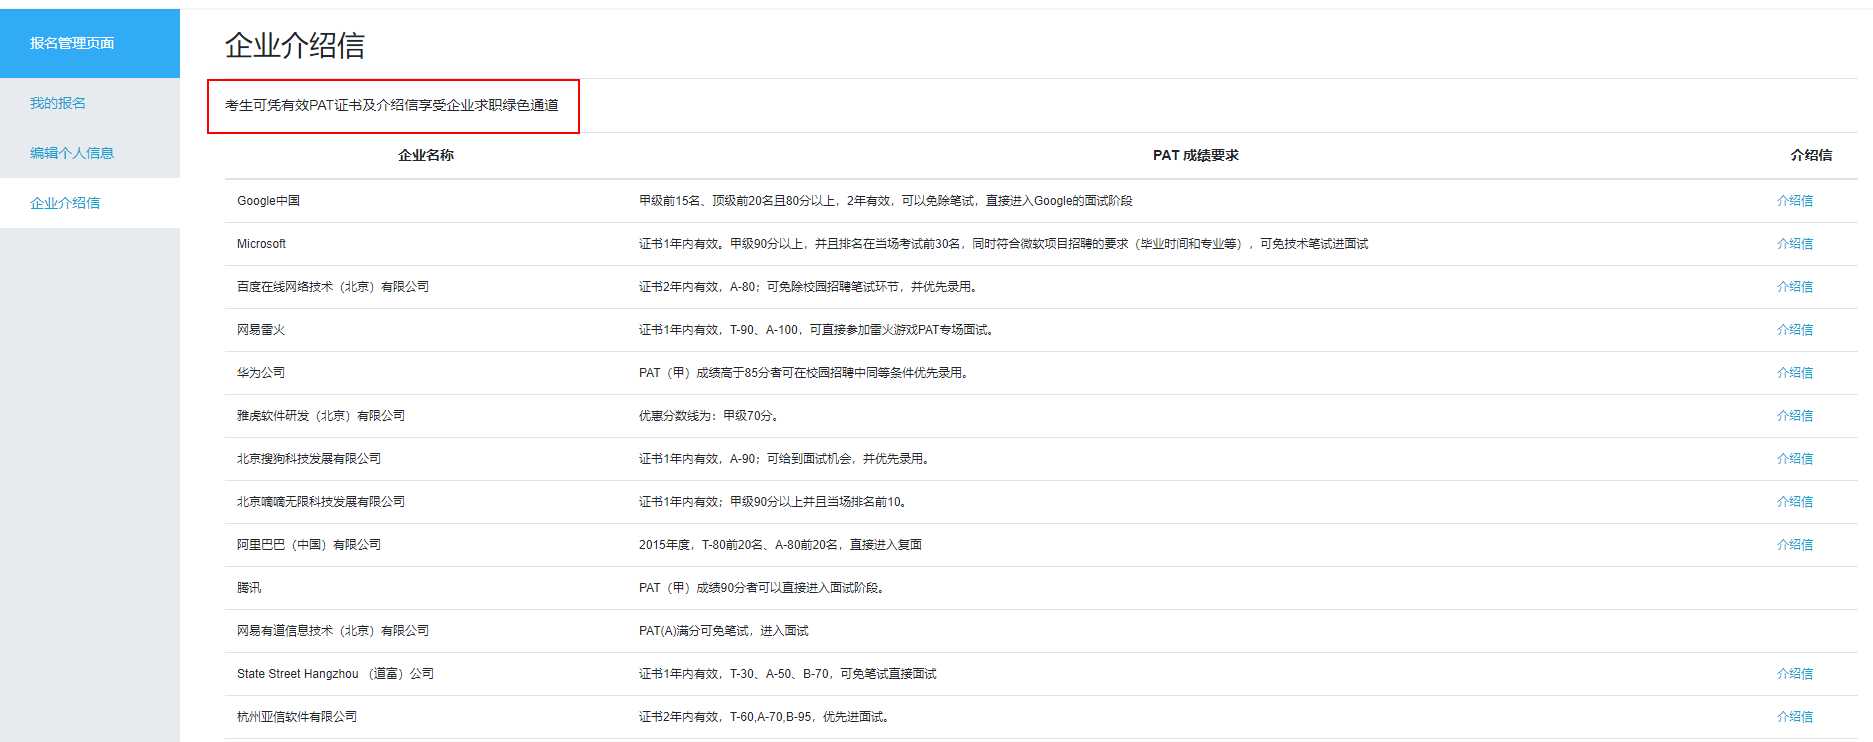This screenshot has height=742, width=1873.
Task: Click 雅虎's 甲级70分 requirement text
Action: [711, 416]
